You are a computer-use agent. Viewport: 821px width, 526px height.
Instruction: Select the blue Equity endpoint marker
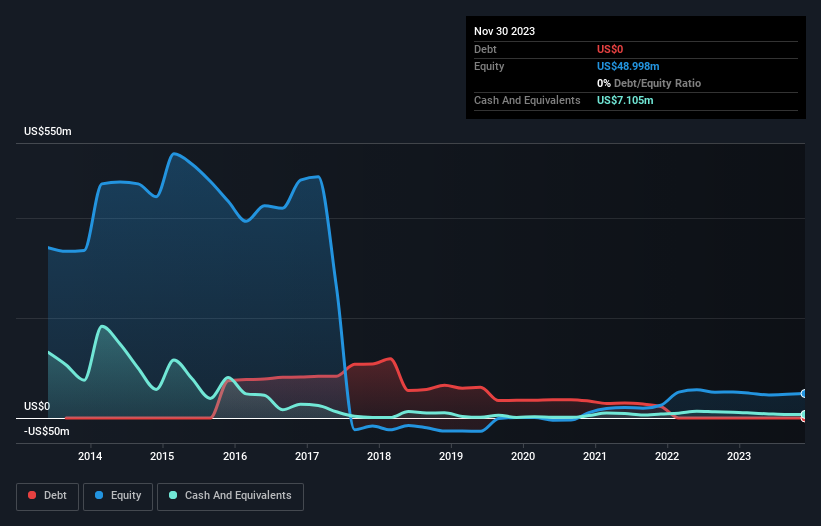[804, 394]
